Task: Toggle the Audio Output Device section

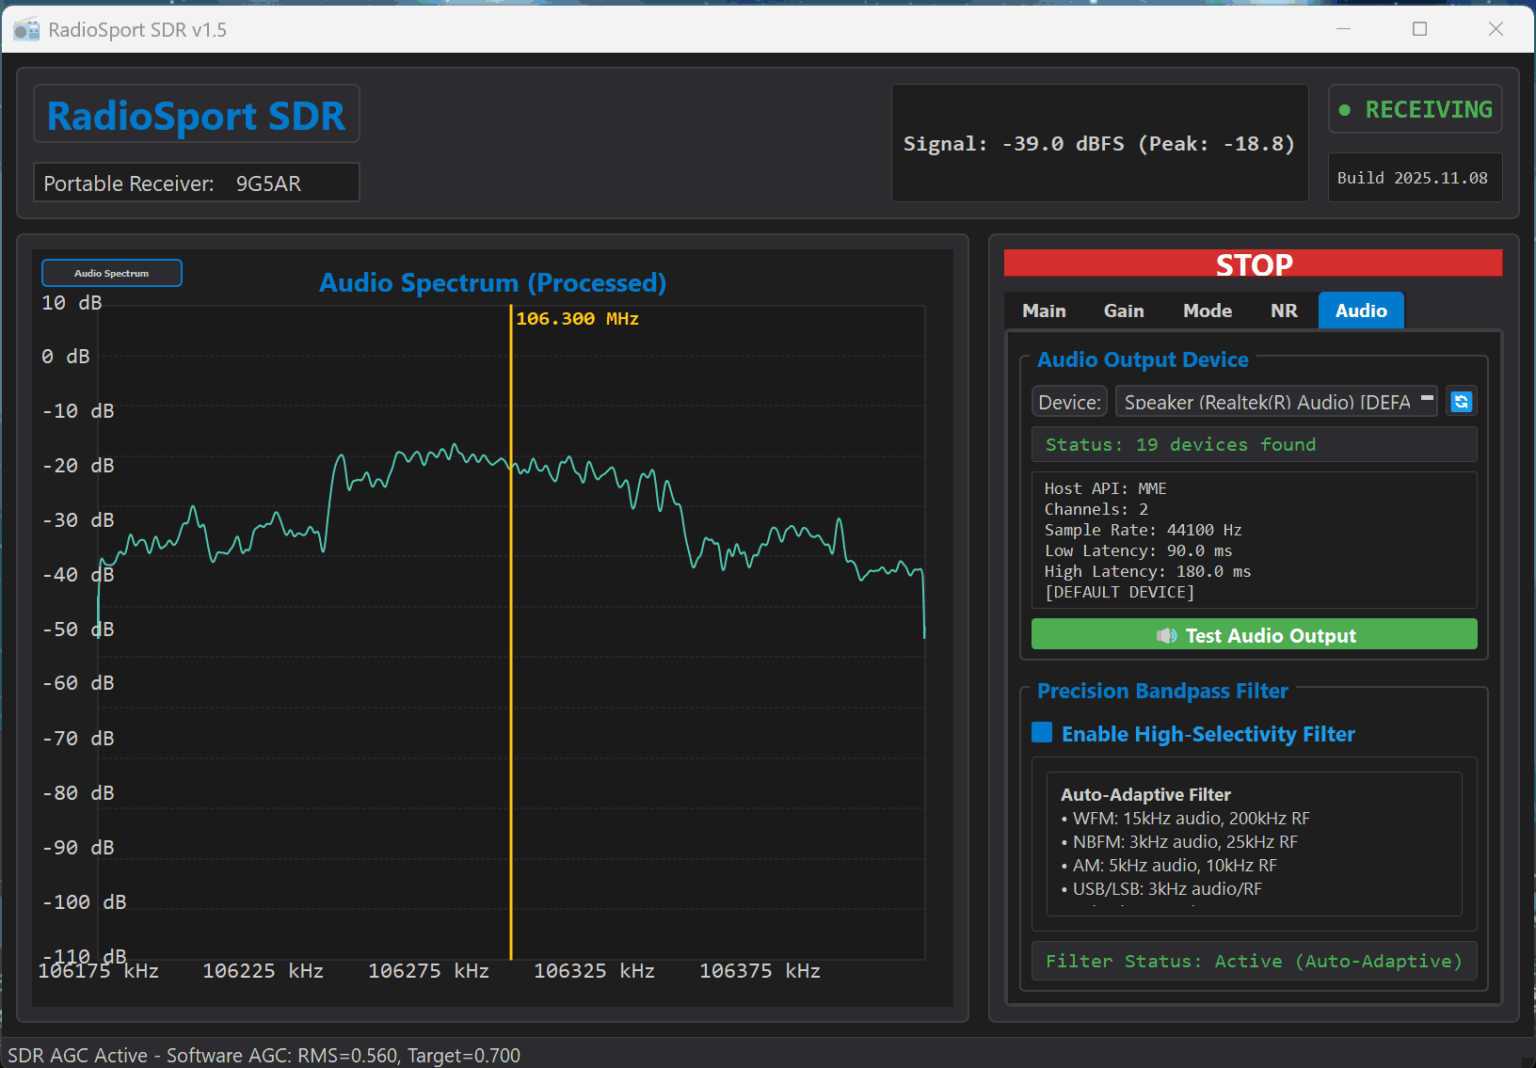Action: (1142, 359)
